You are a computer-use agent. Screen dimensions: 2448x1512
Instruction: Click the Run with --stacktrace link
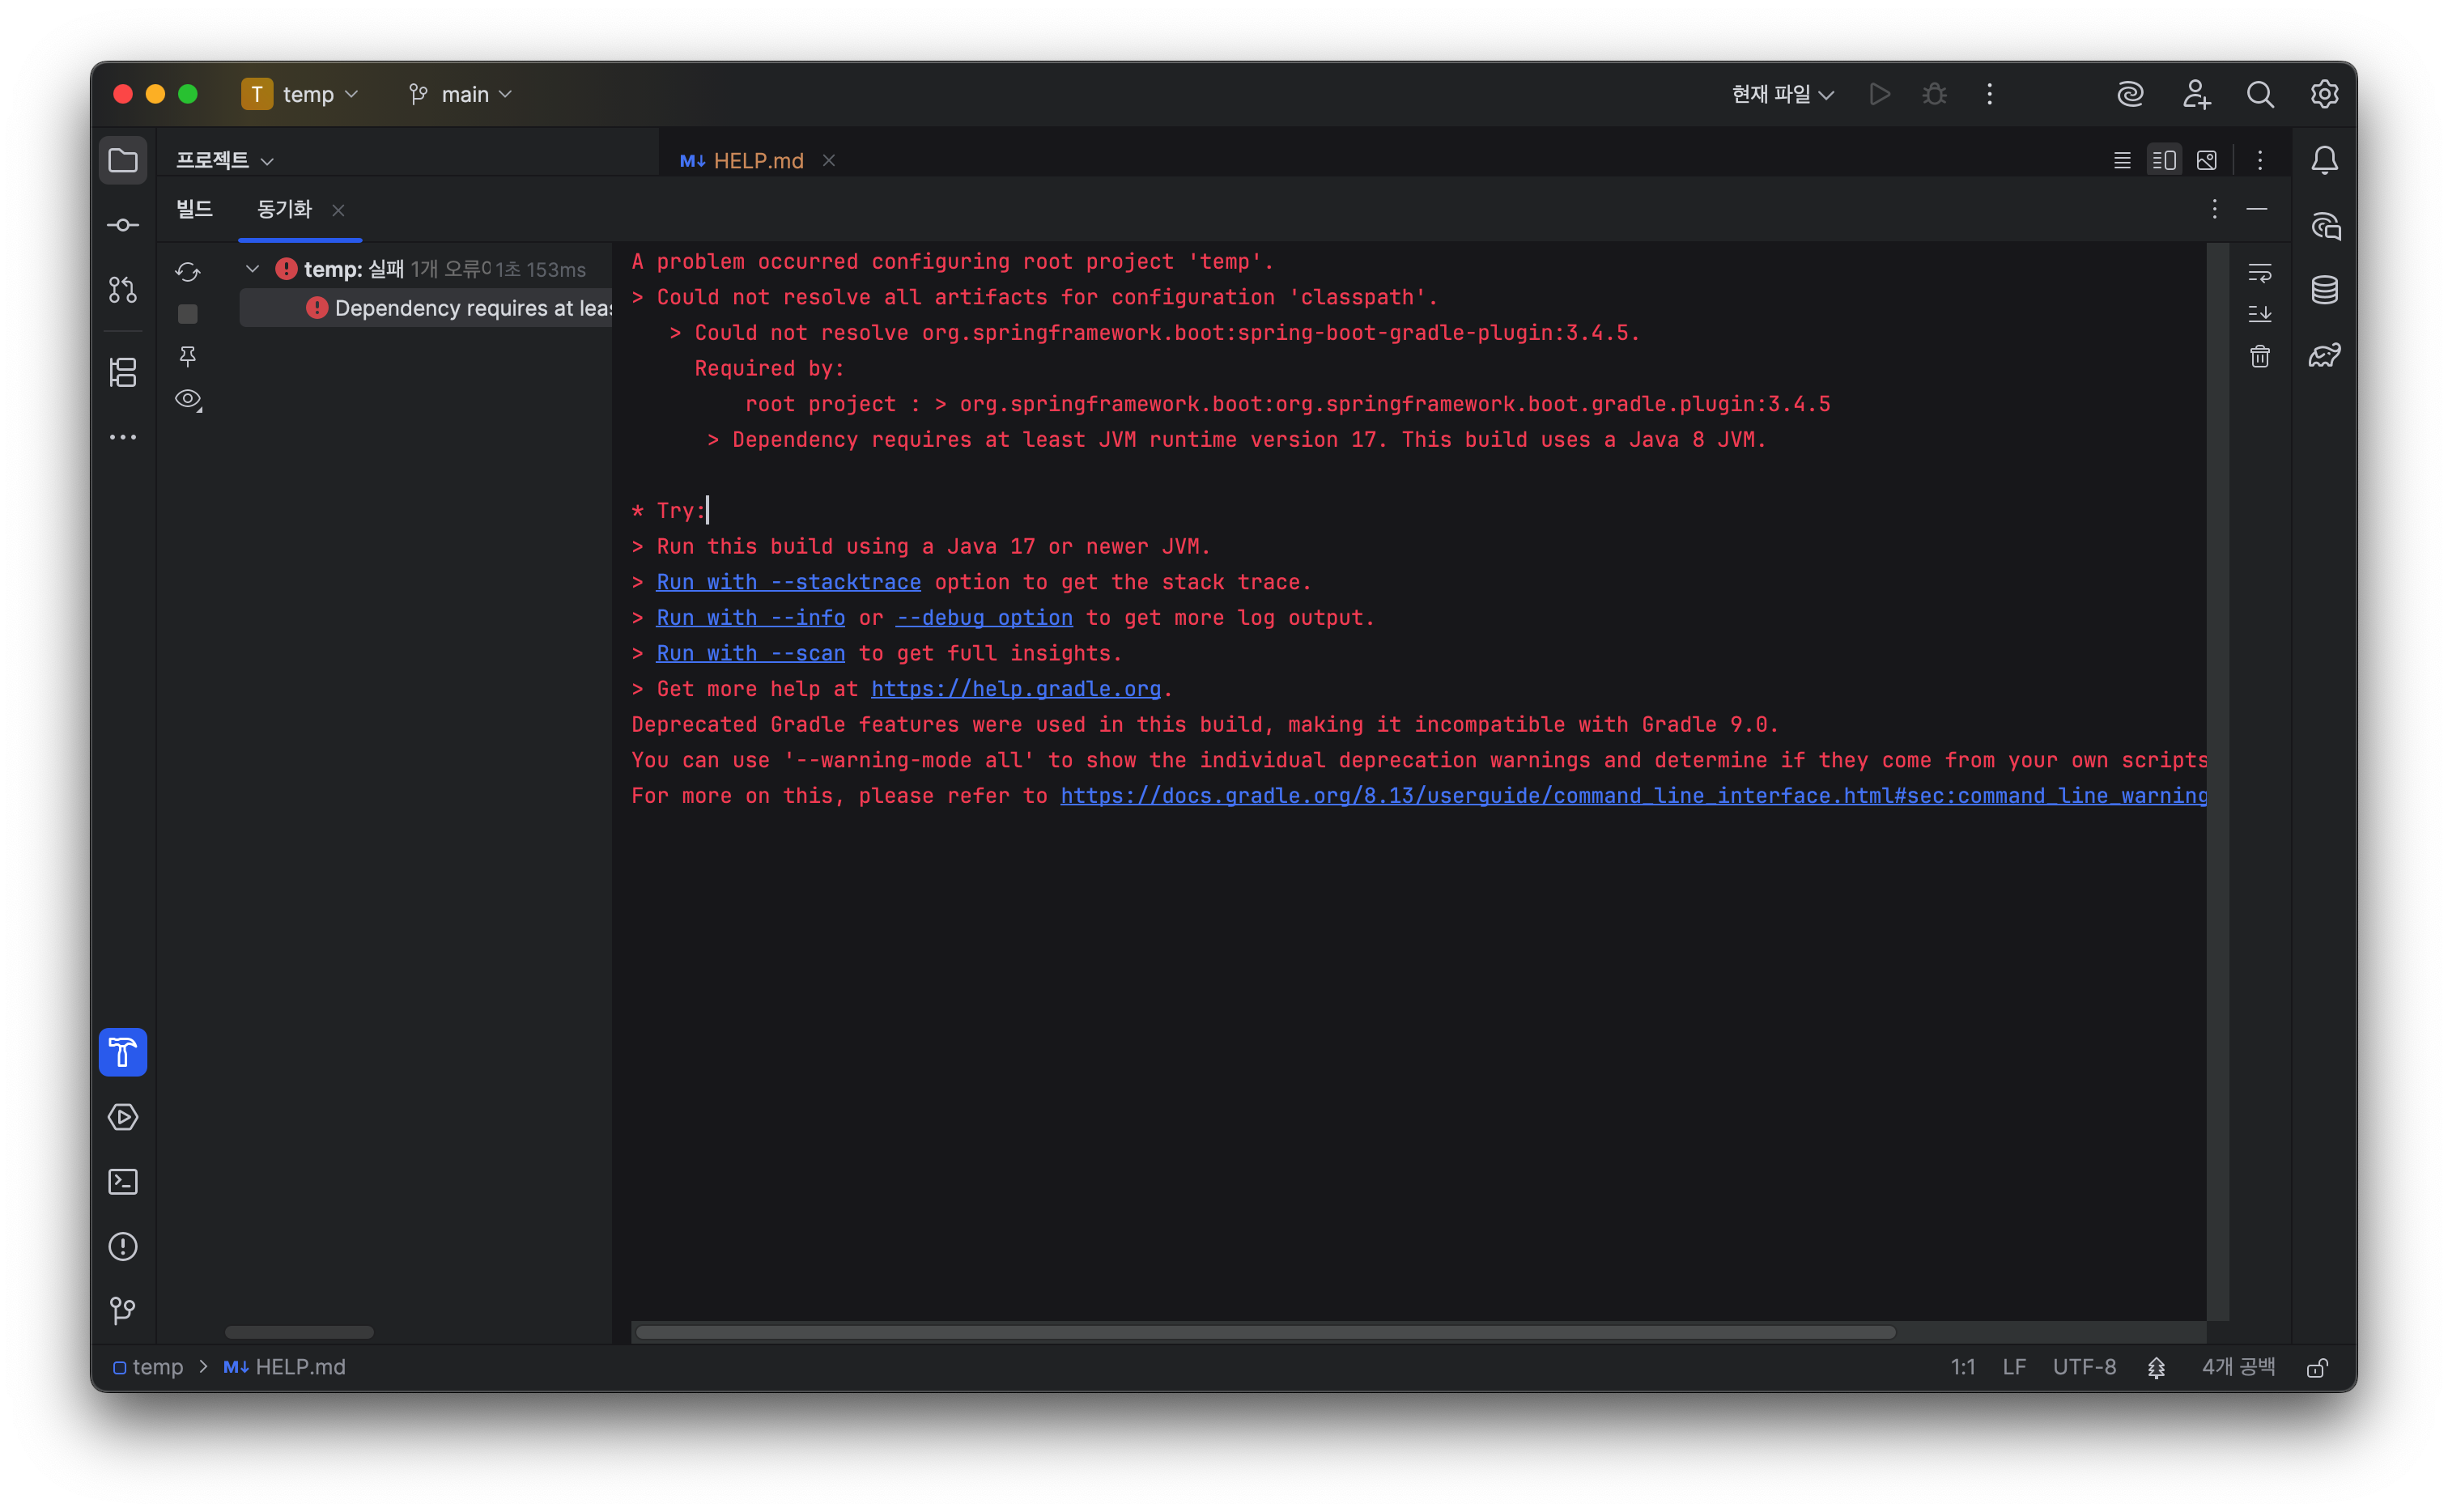(788, 582)
